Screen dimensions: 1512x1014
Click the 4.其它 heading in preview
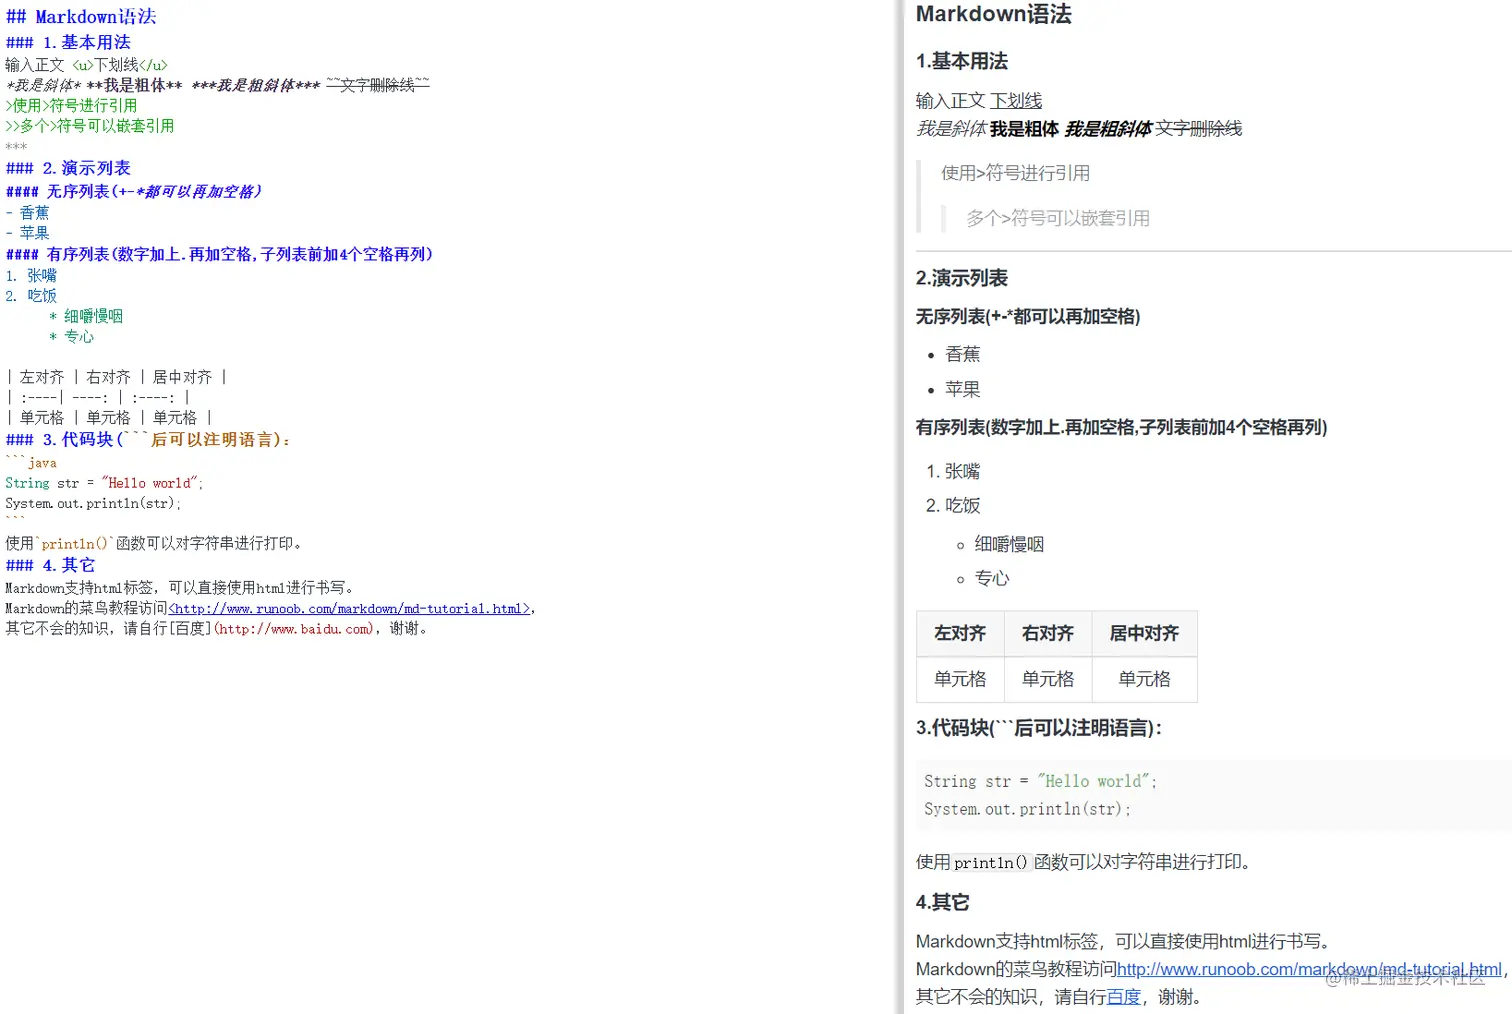coord(942,901)
